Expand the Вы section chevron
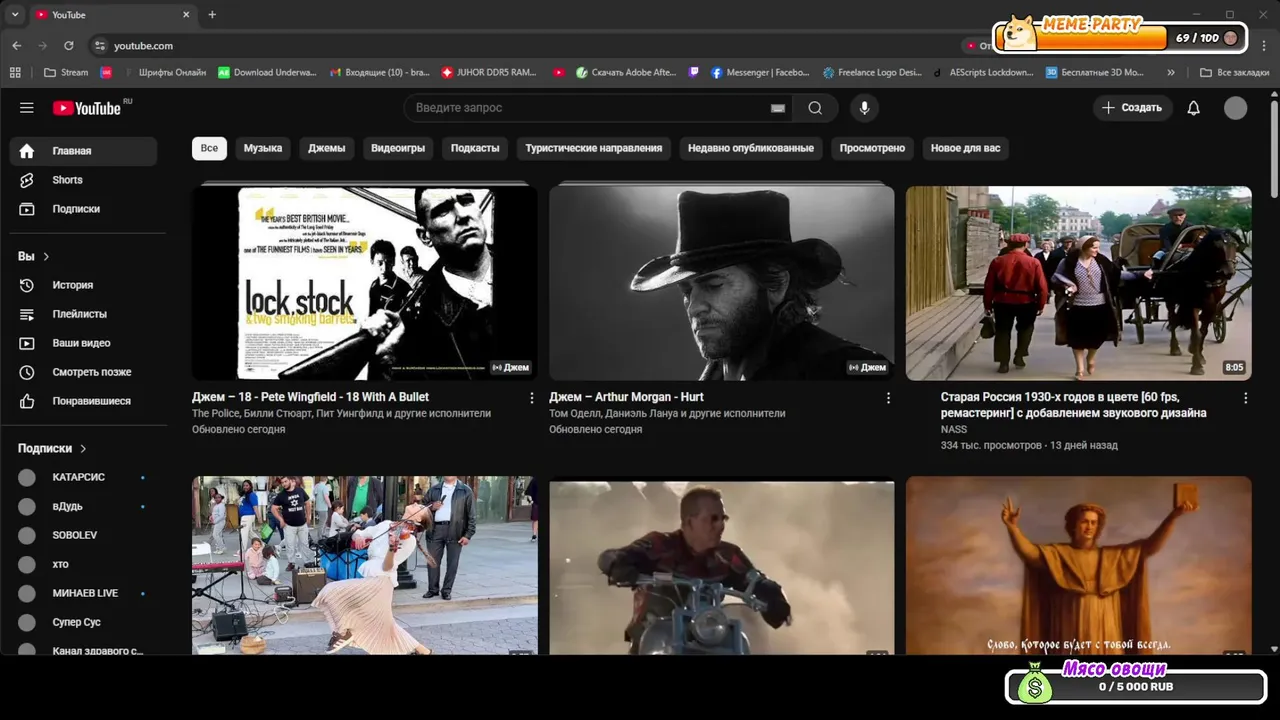The height and width of the screenshot is (720, 1280). (x=46, y=257)
